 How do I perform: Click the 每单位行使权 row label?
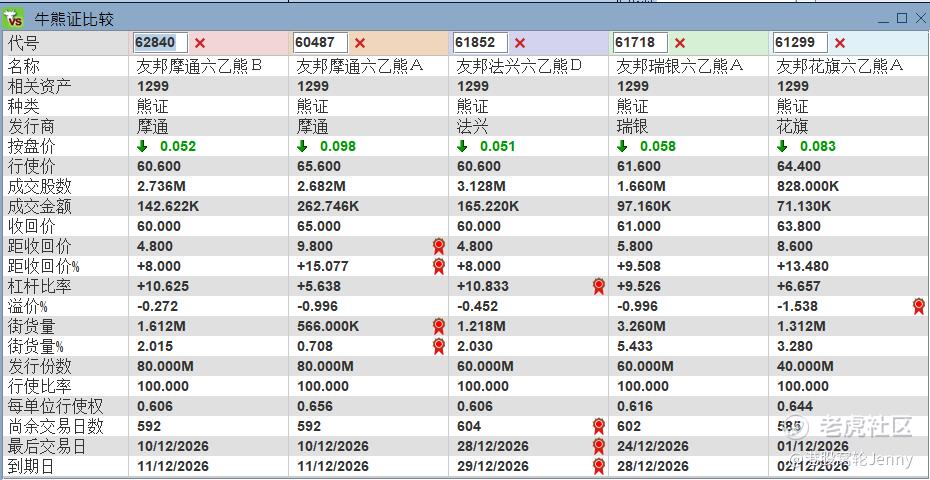pos(55,406)
